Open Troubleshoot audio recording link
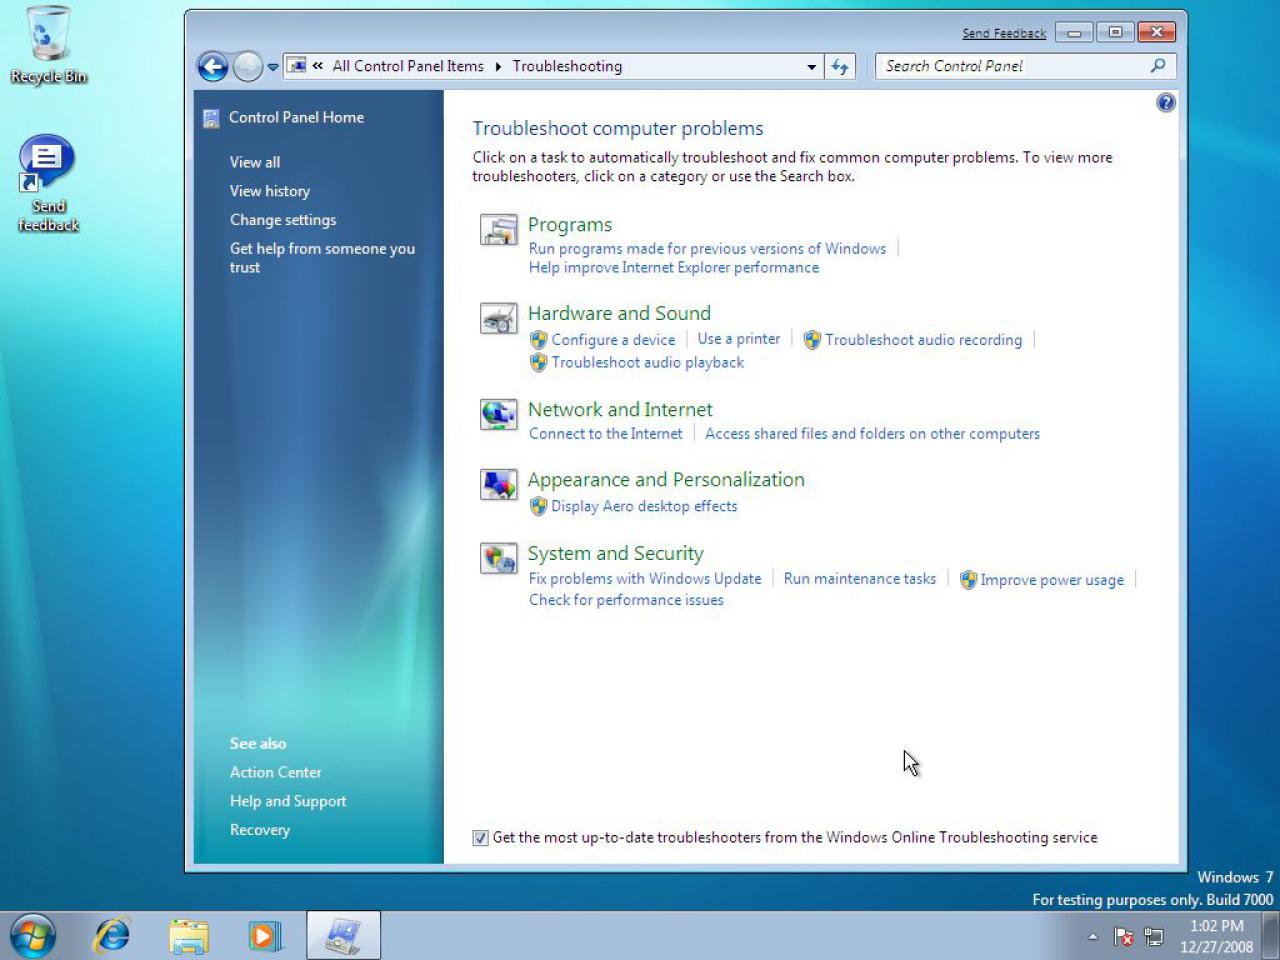Screen dimensions: 1280x960 point(924,340)
